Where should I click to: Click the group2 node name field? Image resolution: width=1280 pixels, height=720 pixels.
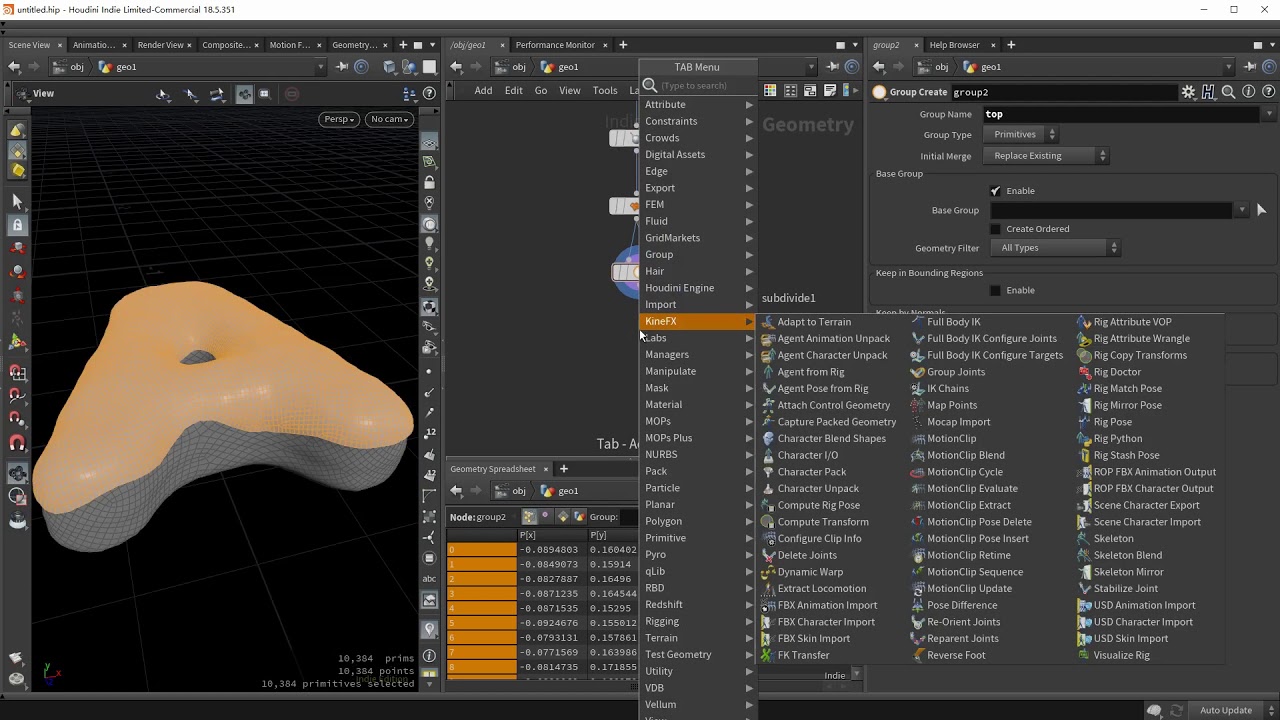(x=1063, y=92)
